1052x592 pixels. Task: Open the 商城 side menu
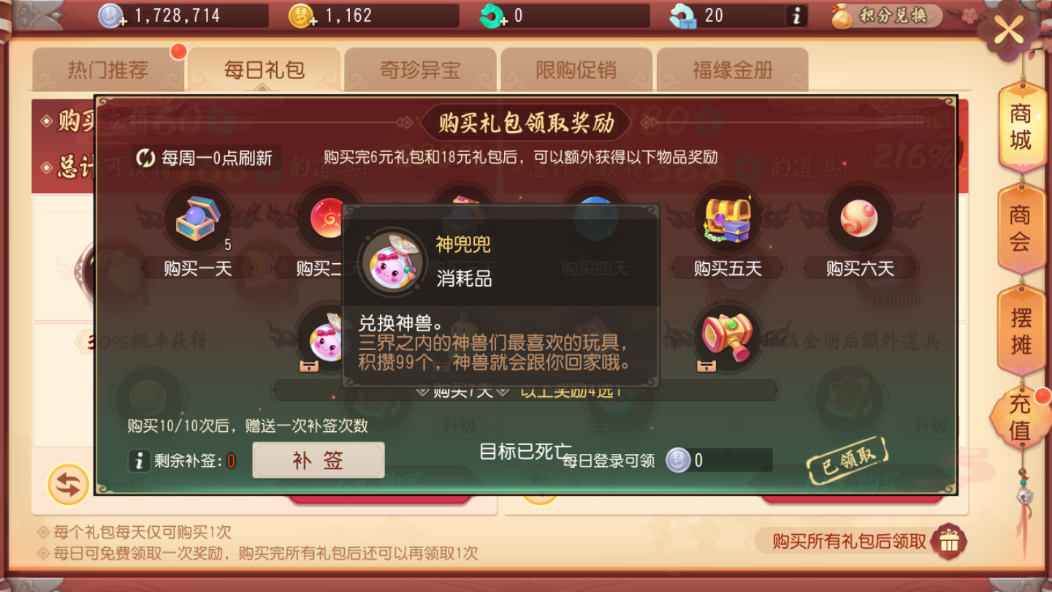coord(1020,128)
